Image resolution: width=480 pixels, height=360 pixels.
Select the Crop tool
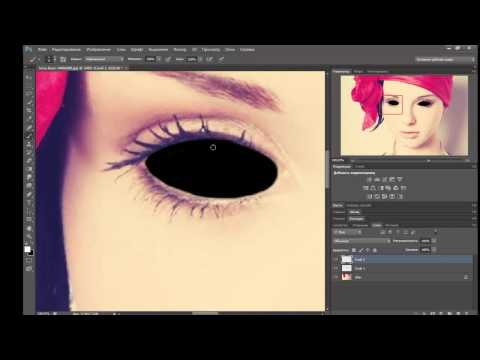pyautogui.click(x=29, y=111)
